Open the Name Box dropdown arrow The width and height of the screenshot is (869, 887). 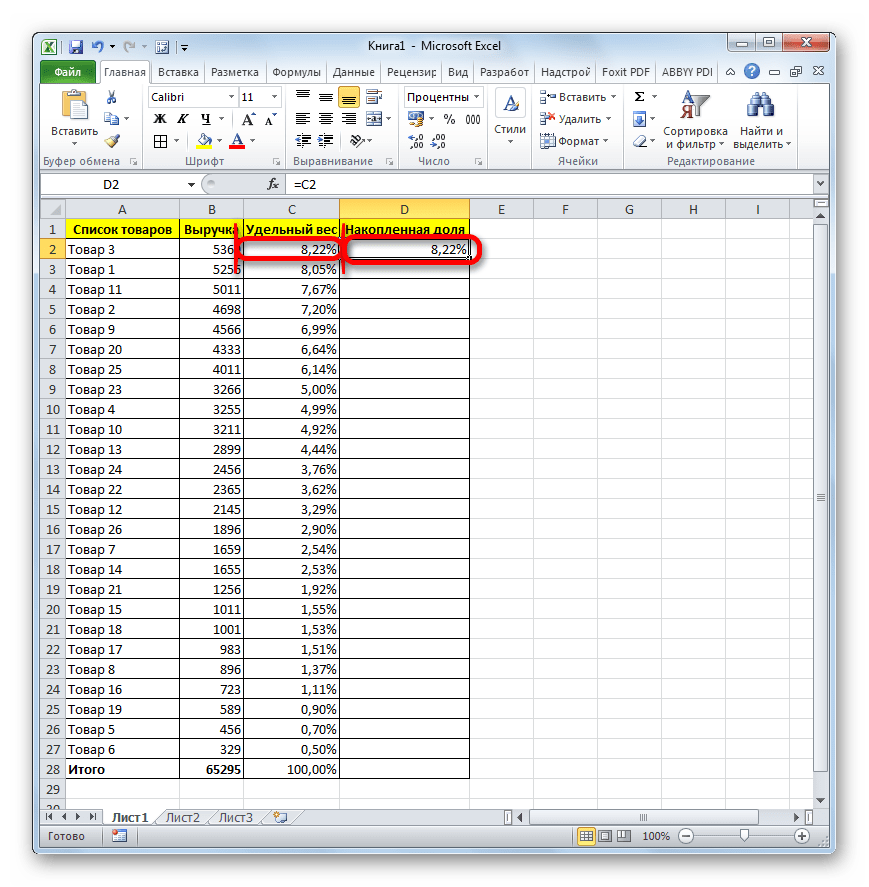coord(192,184)
